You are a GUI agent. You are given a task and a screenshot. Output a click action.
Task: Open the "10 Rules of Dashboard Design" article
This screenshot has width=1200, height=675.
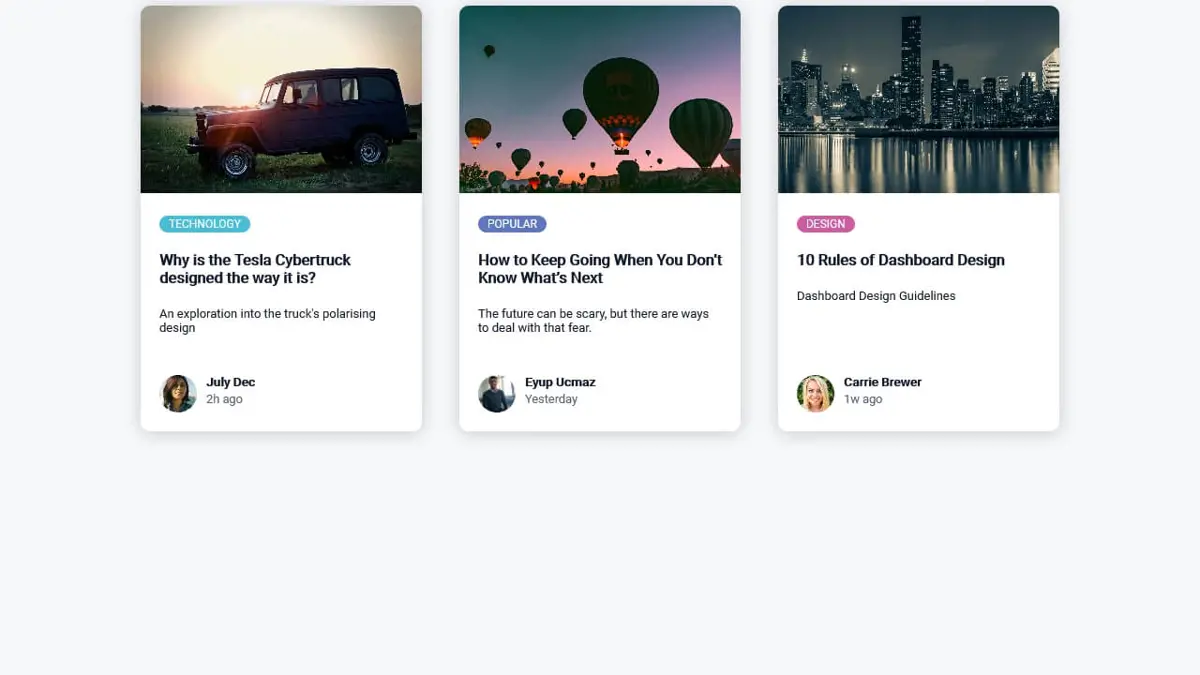pyautogui.click(x=900, y=260)
